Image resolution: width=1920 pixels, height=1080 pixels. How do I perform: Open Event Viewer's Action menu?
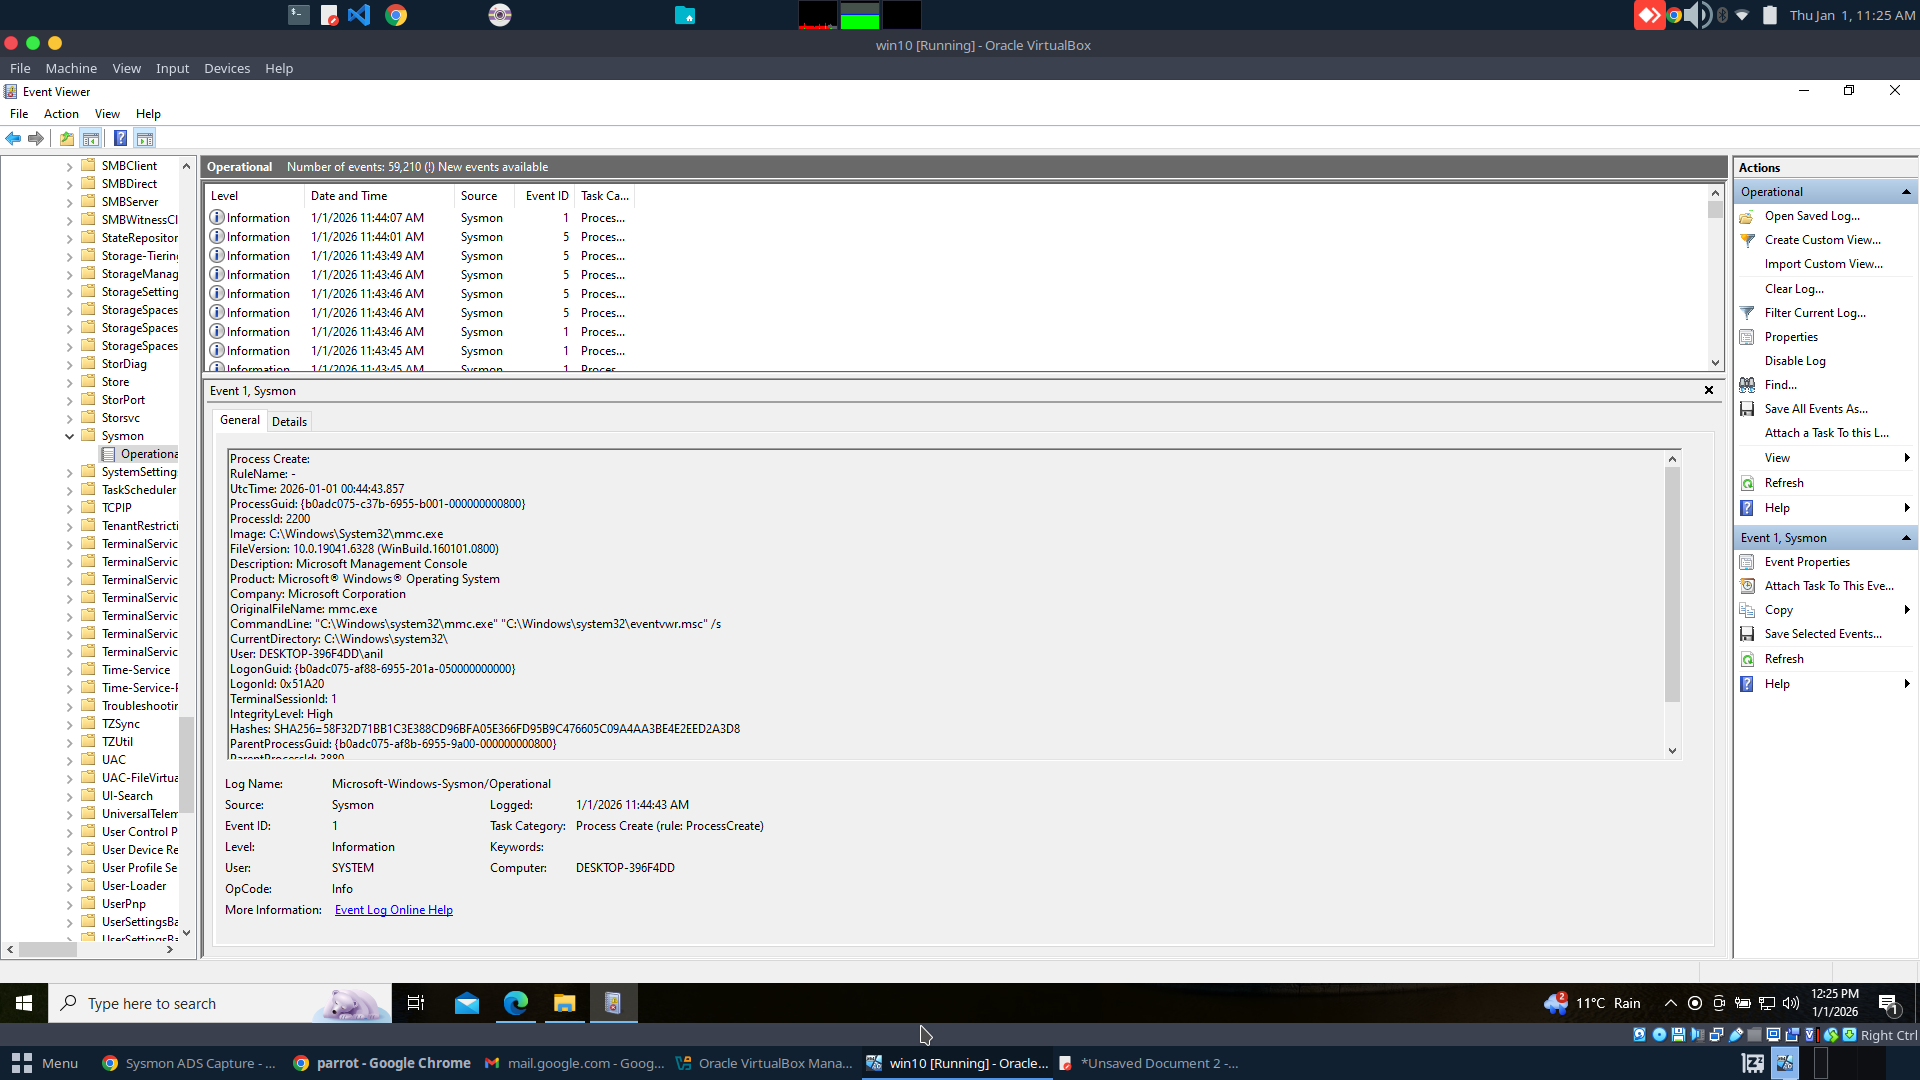[x=61, y=114]
